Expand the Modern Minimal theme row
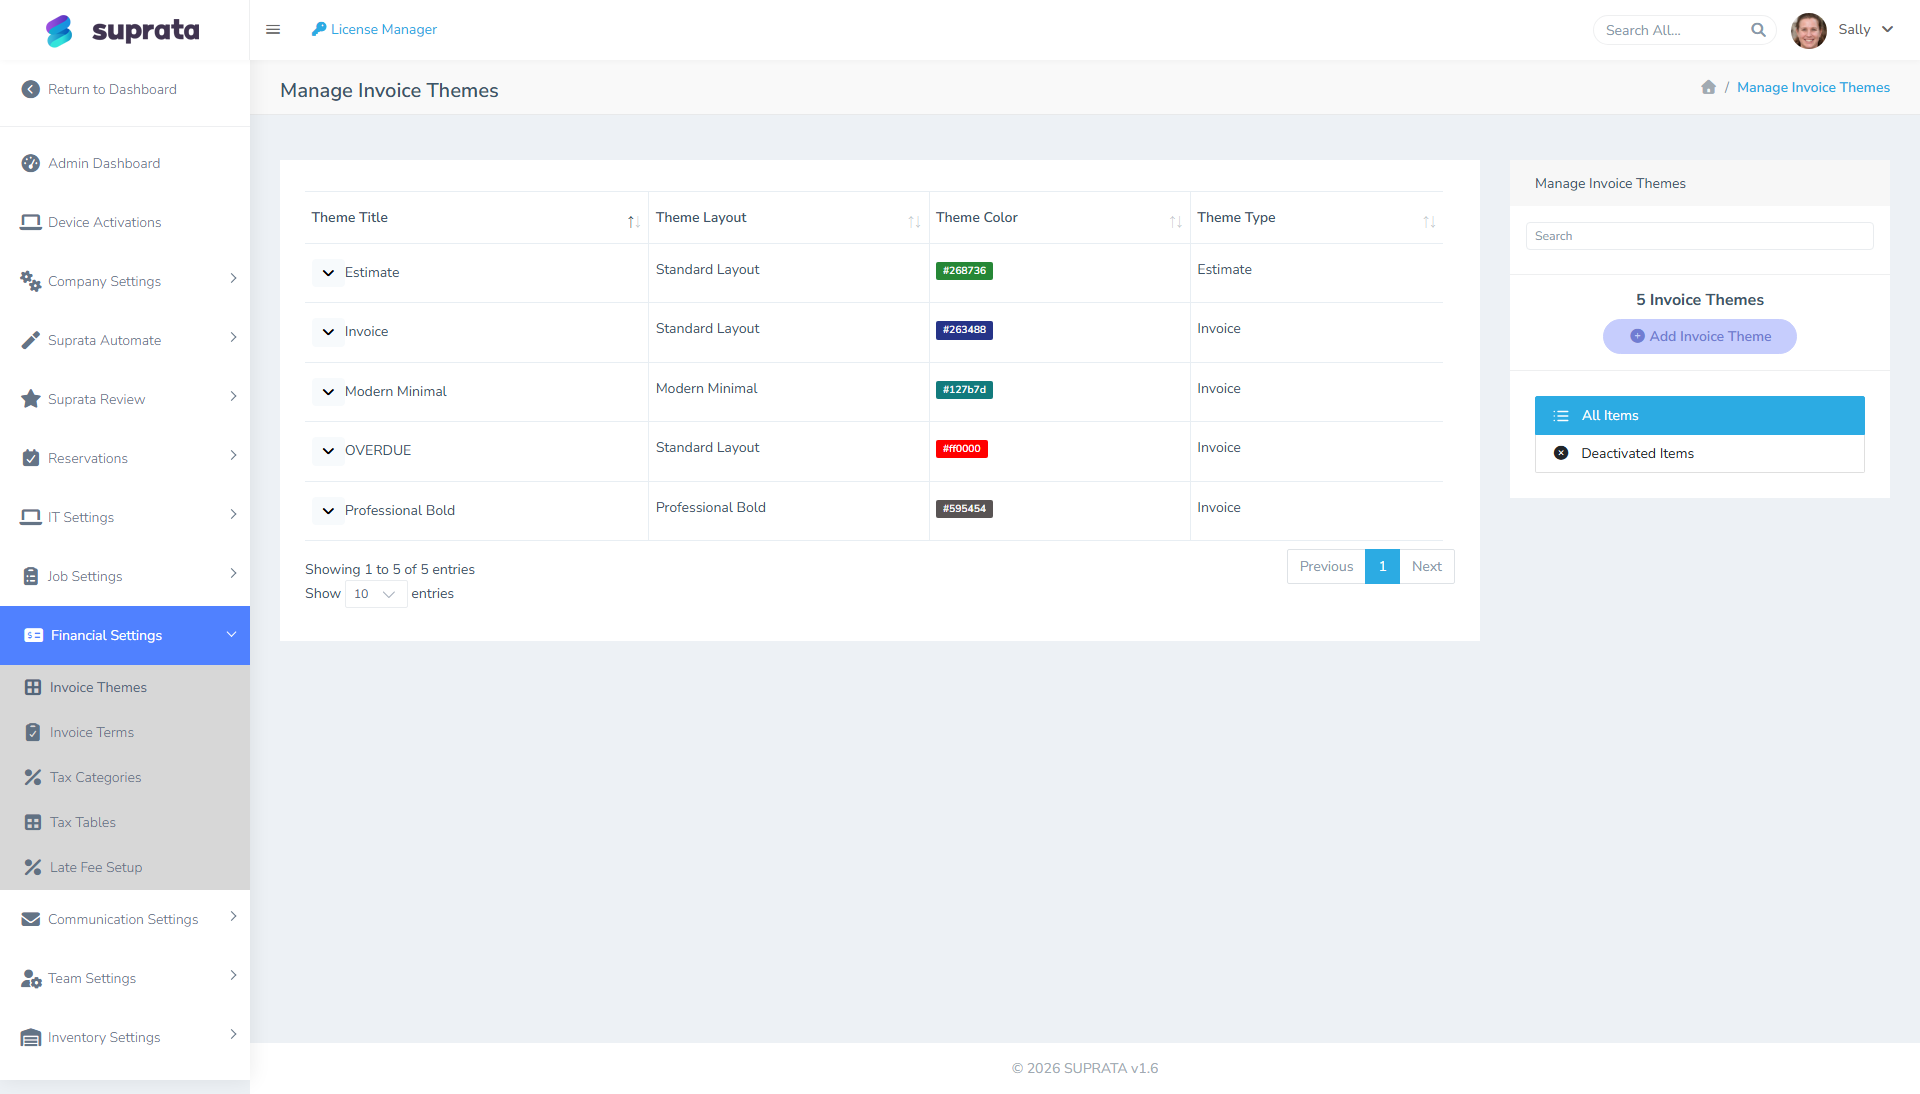The image size is (1920, 1094). click(328, 391)
